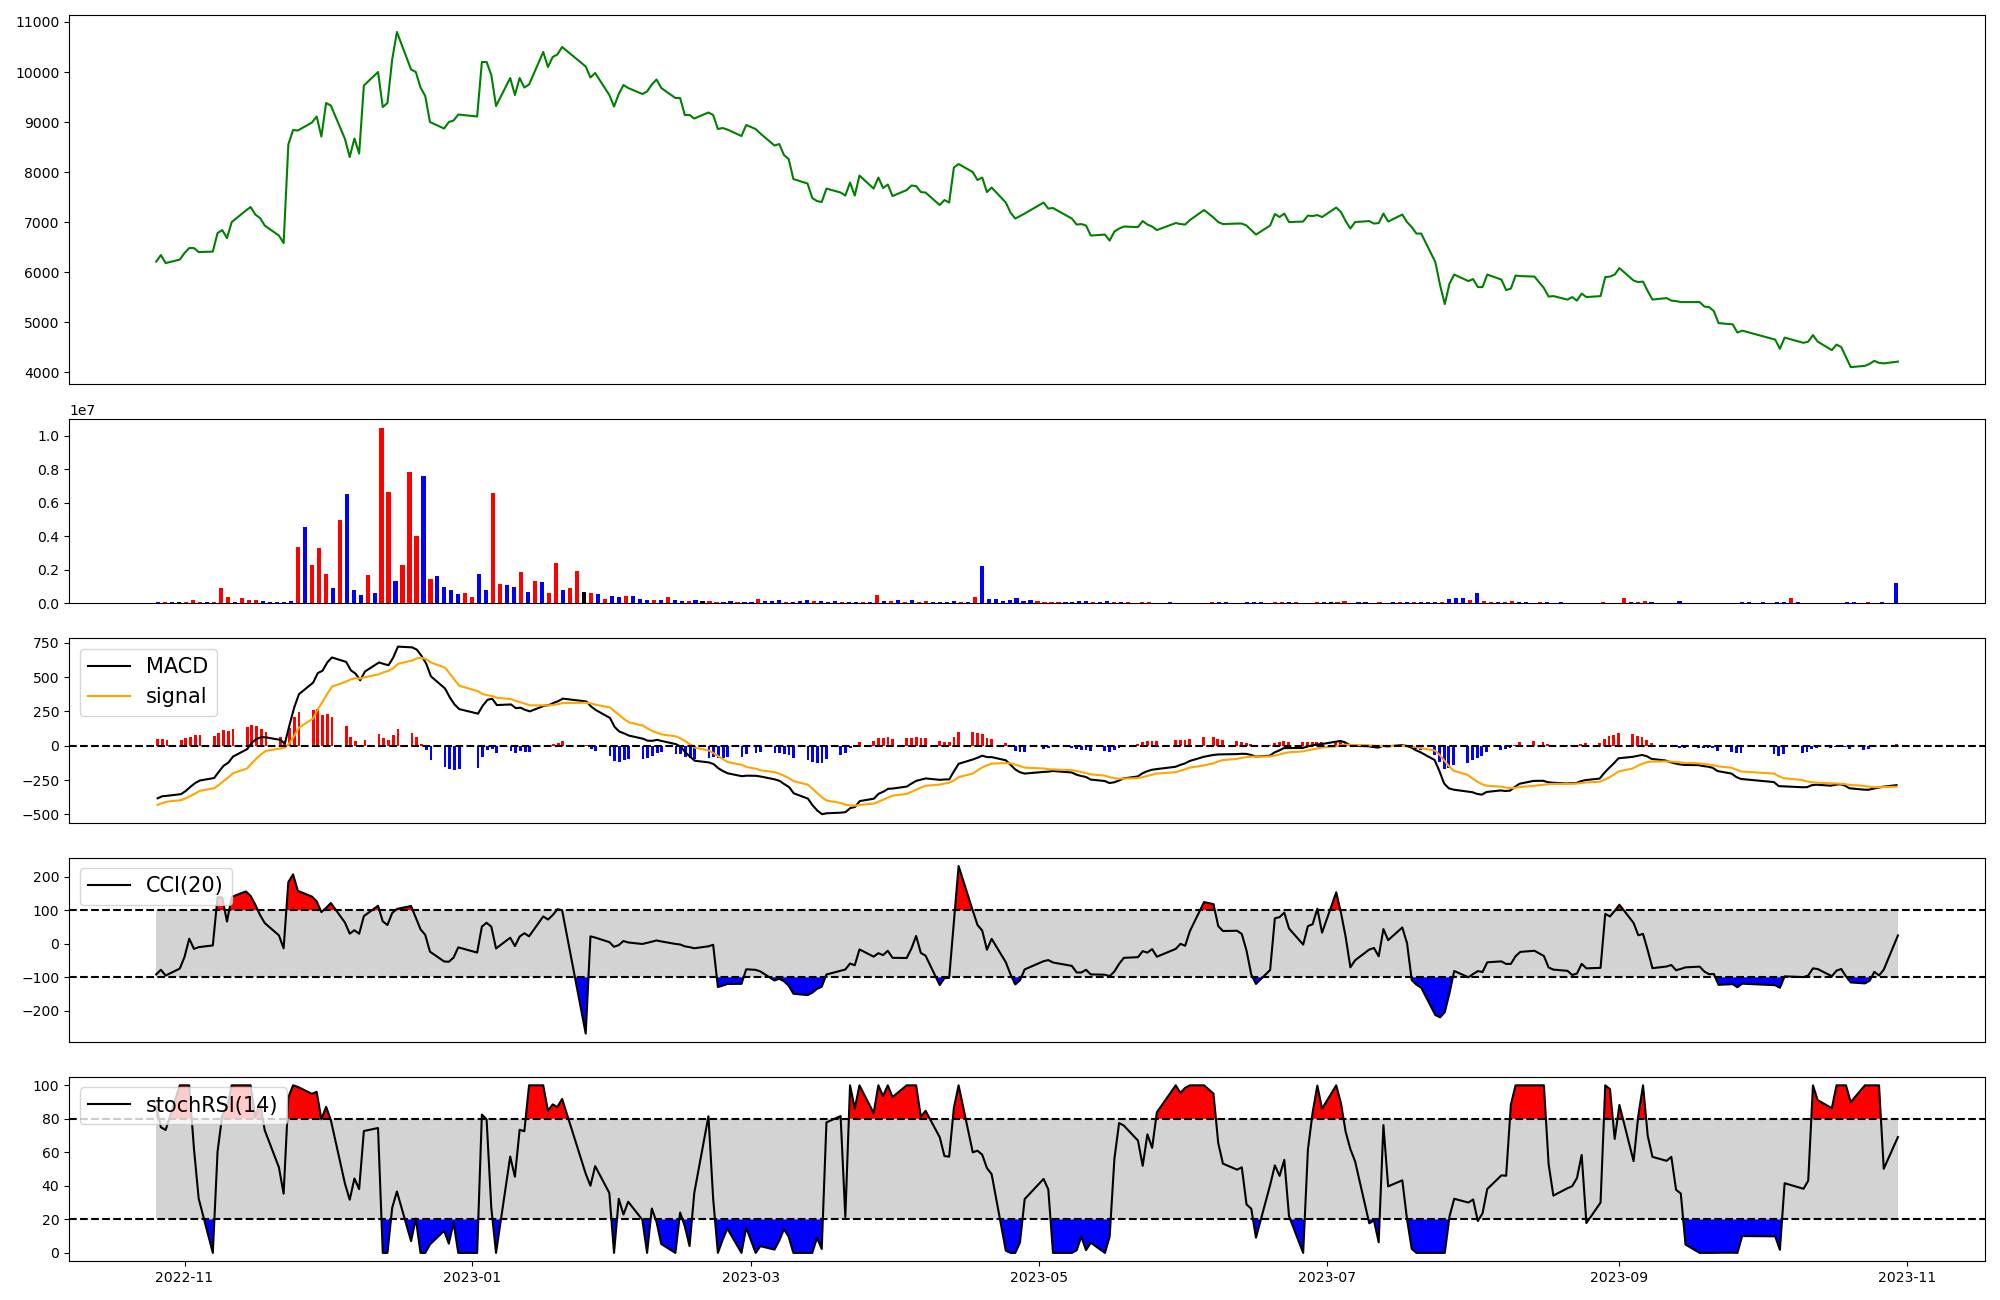Click the tallest red volume bar

[381, 515]
